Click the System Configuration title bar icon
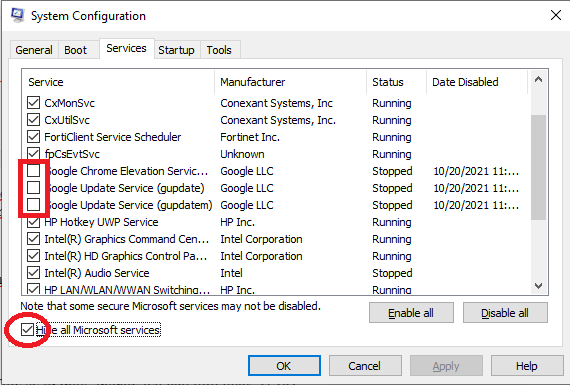 coord(17,15)
